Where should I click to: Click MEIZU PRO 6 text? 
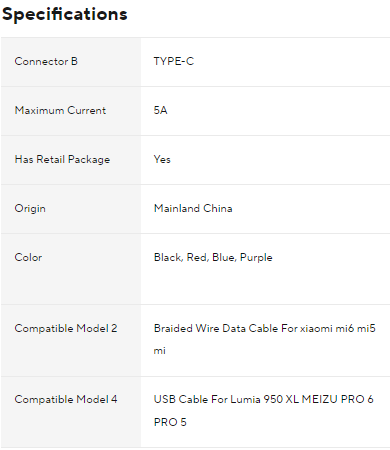point(337,399)
